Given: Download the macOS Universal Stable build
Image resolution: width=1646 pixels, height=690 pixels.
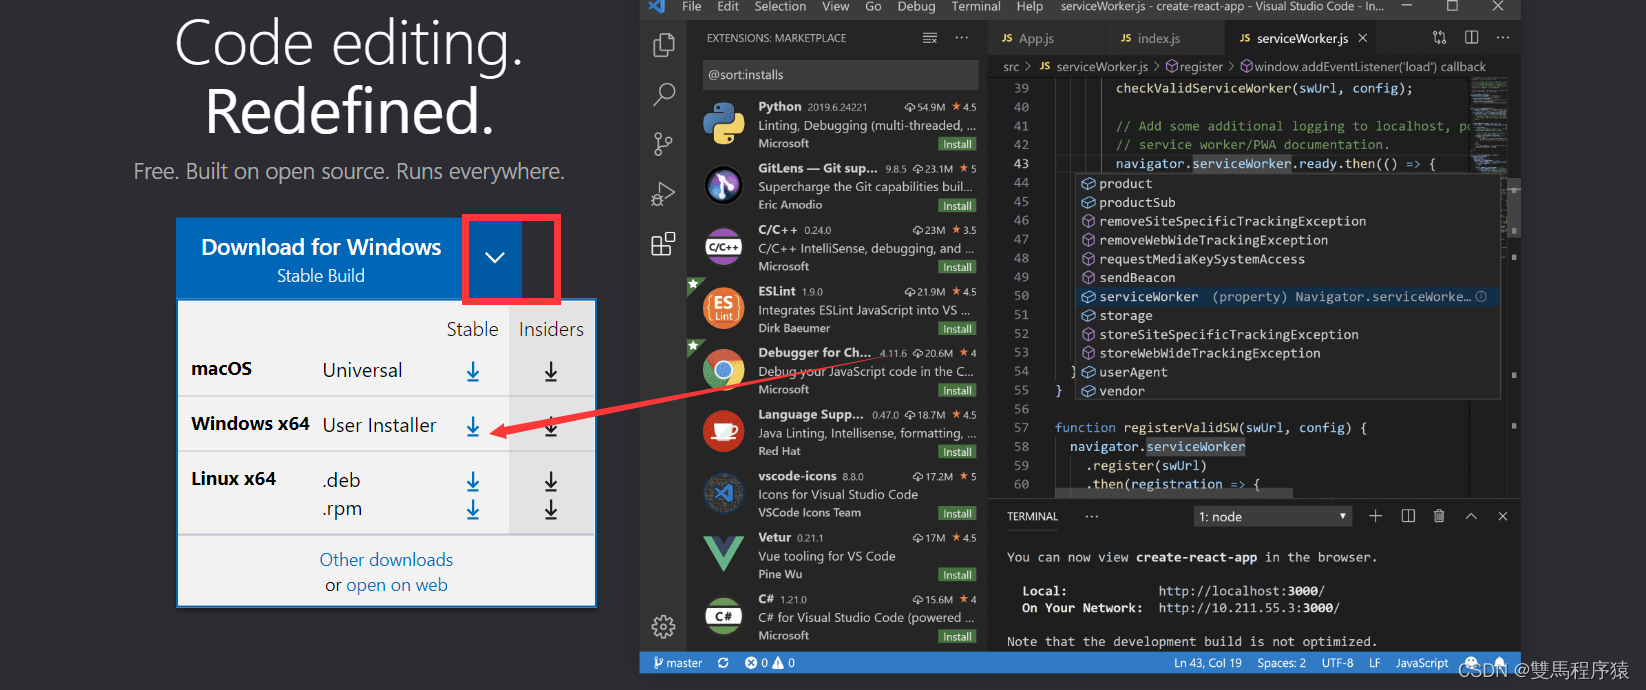Looking at the screenshot, I should 473,372.
